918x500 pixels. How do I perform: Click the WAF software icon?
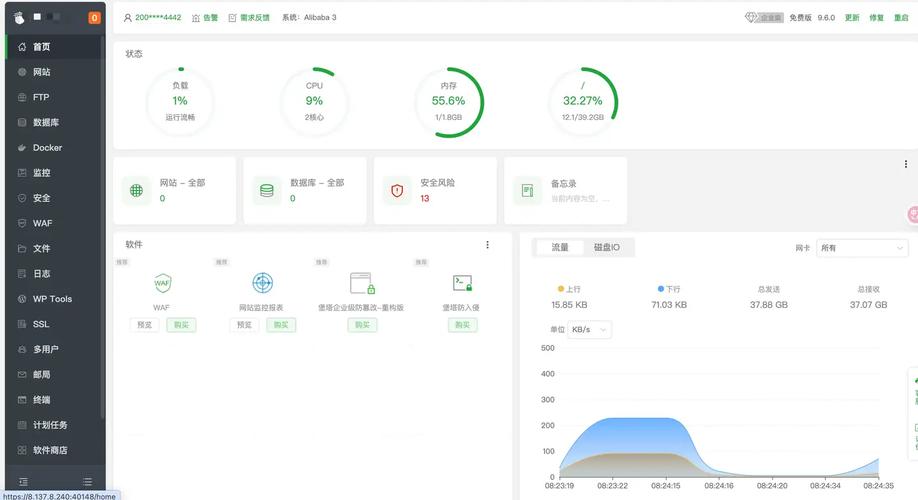pos(162,283)
